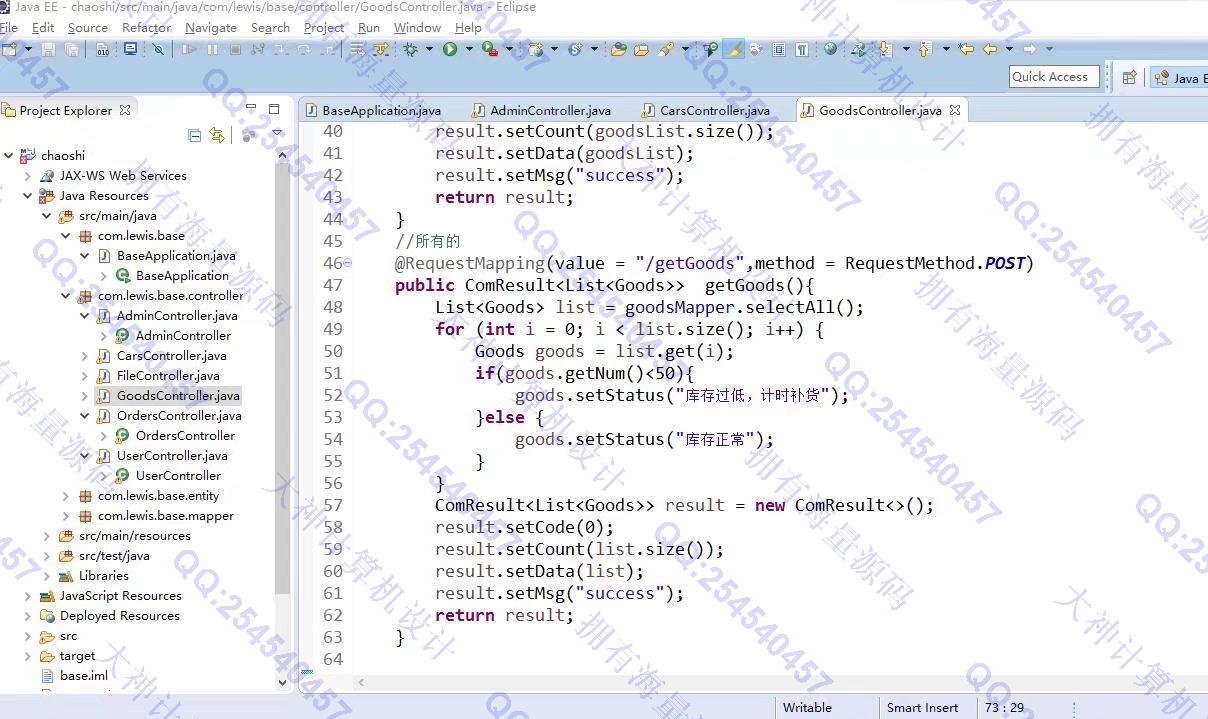The height and width of the screenshot is (719, 1208).
Task: Click Collapse All in Project Explorer
Action: click(195, 134)
